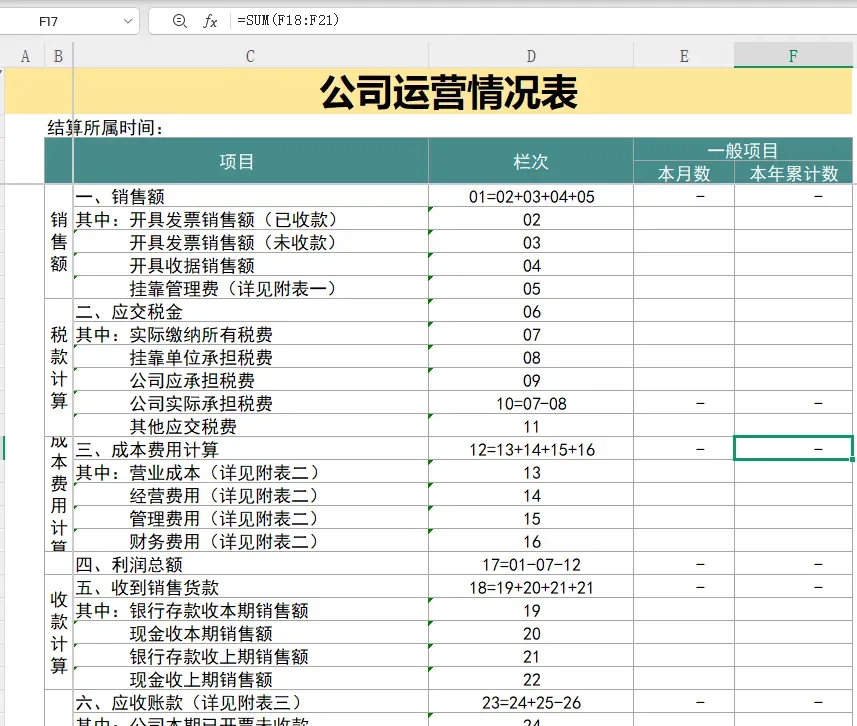Select the cell 公司应承担税费
Viewport: 857px width, 726px height.
point(251,379)
